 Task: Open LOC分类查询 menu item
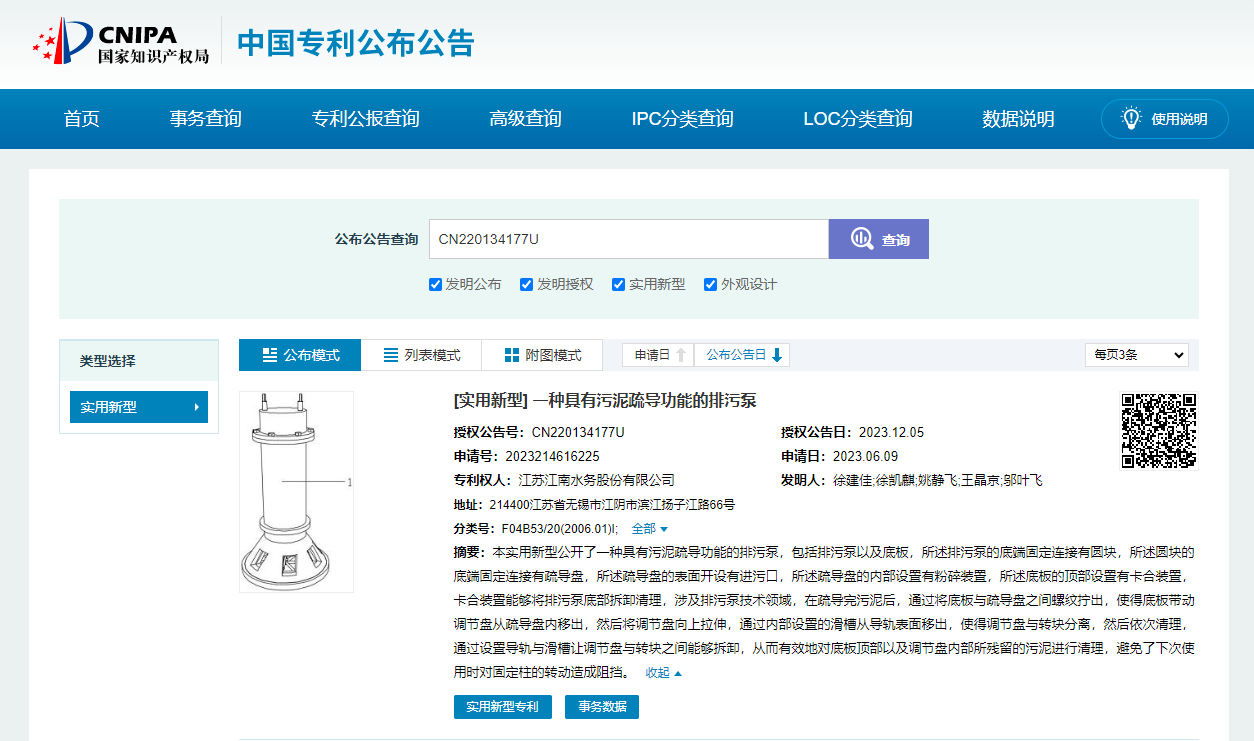point(858,119)
